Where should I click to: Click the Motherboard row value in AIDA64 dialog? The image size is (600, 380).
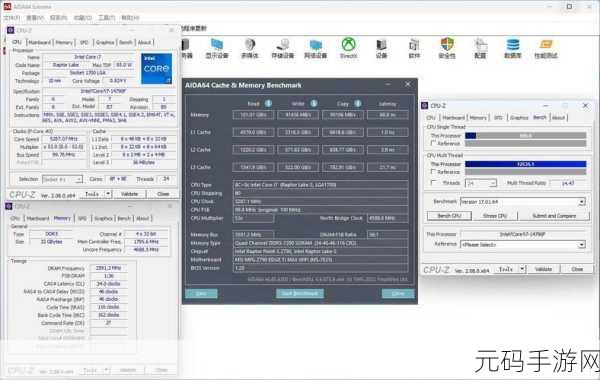pyautogui.click(x=320, y=260)
